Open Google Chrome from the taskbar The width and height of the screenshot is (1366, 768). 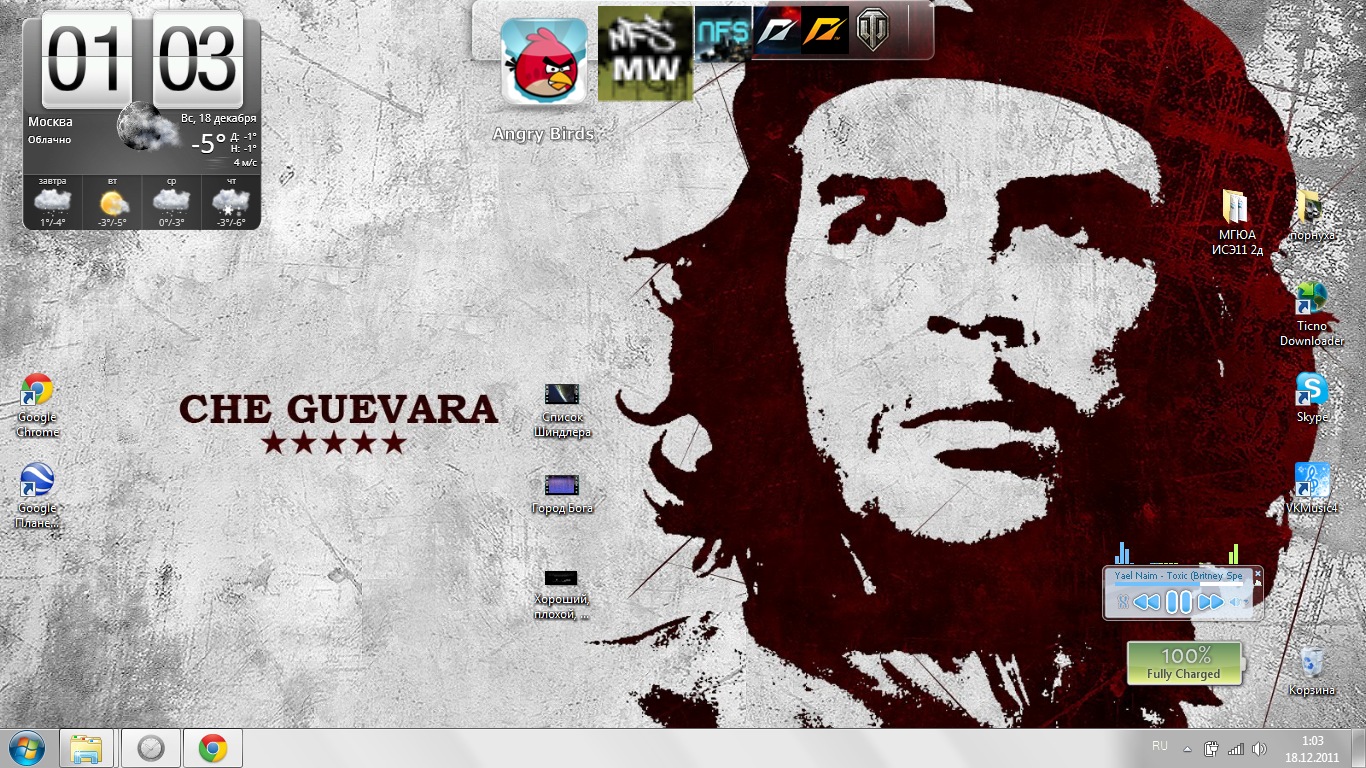pos(213,748)
